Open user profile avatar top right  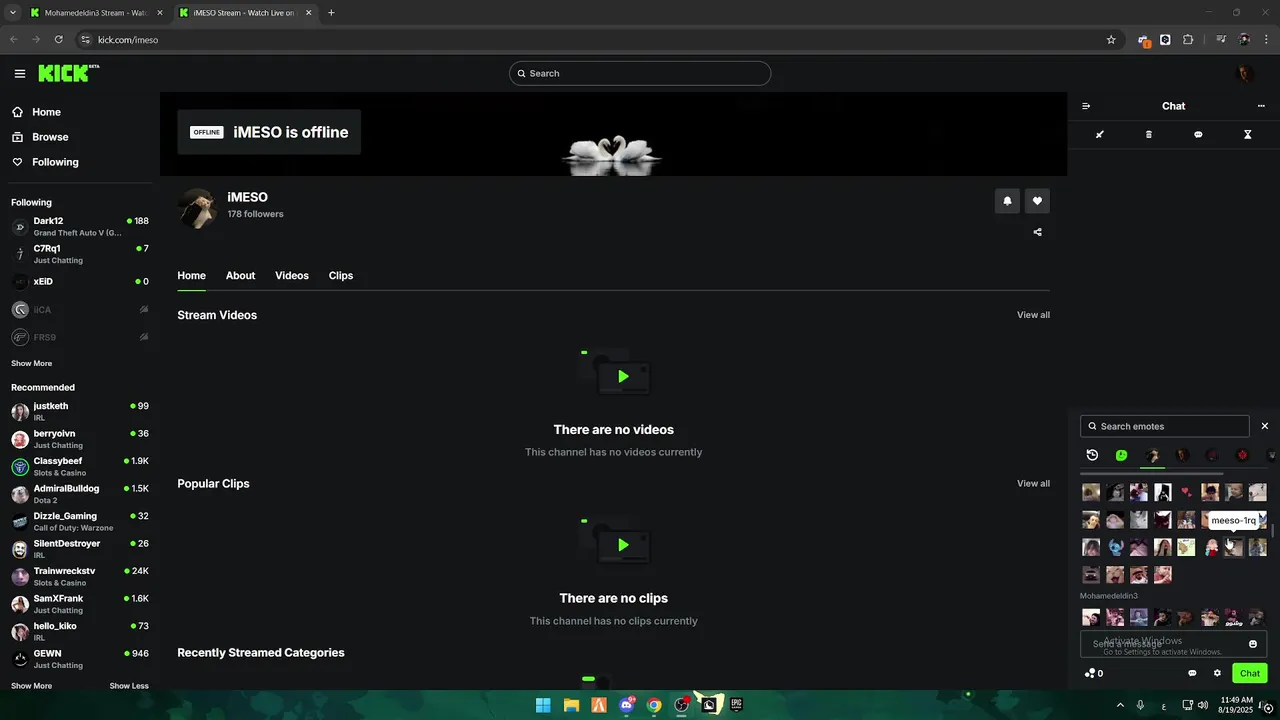(x=1245, y=73)
